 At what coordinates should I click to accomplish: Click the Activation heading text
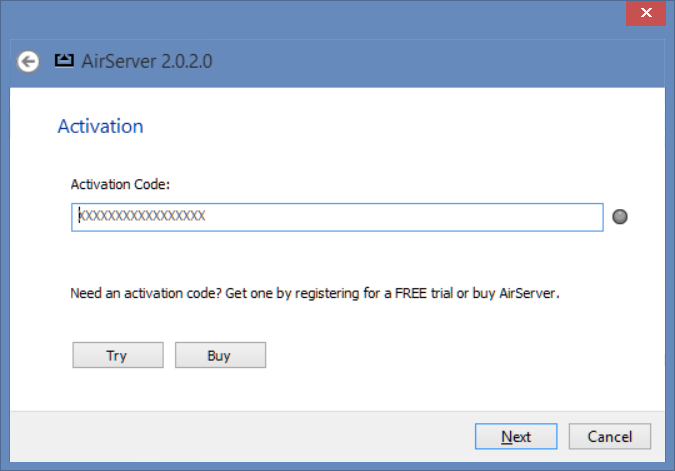100,127
